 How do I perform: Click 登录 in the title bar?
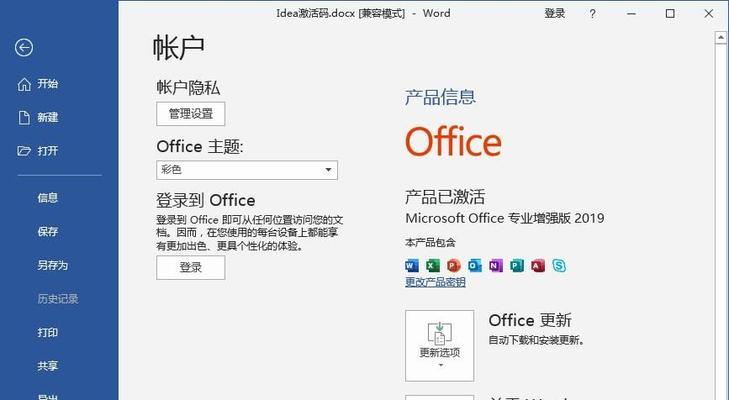(x=555, y=13)
